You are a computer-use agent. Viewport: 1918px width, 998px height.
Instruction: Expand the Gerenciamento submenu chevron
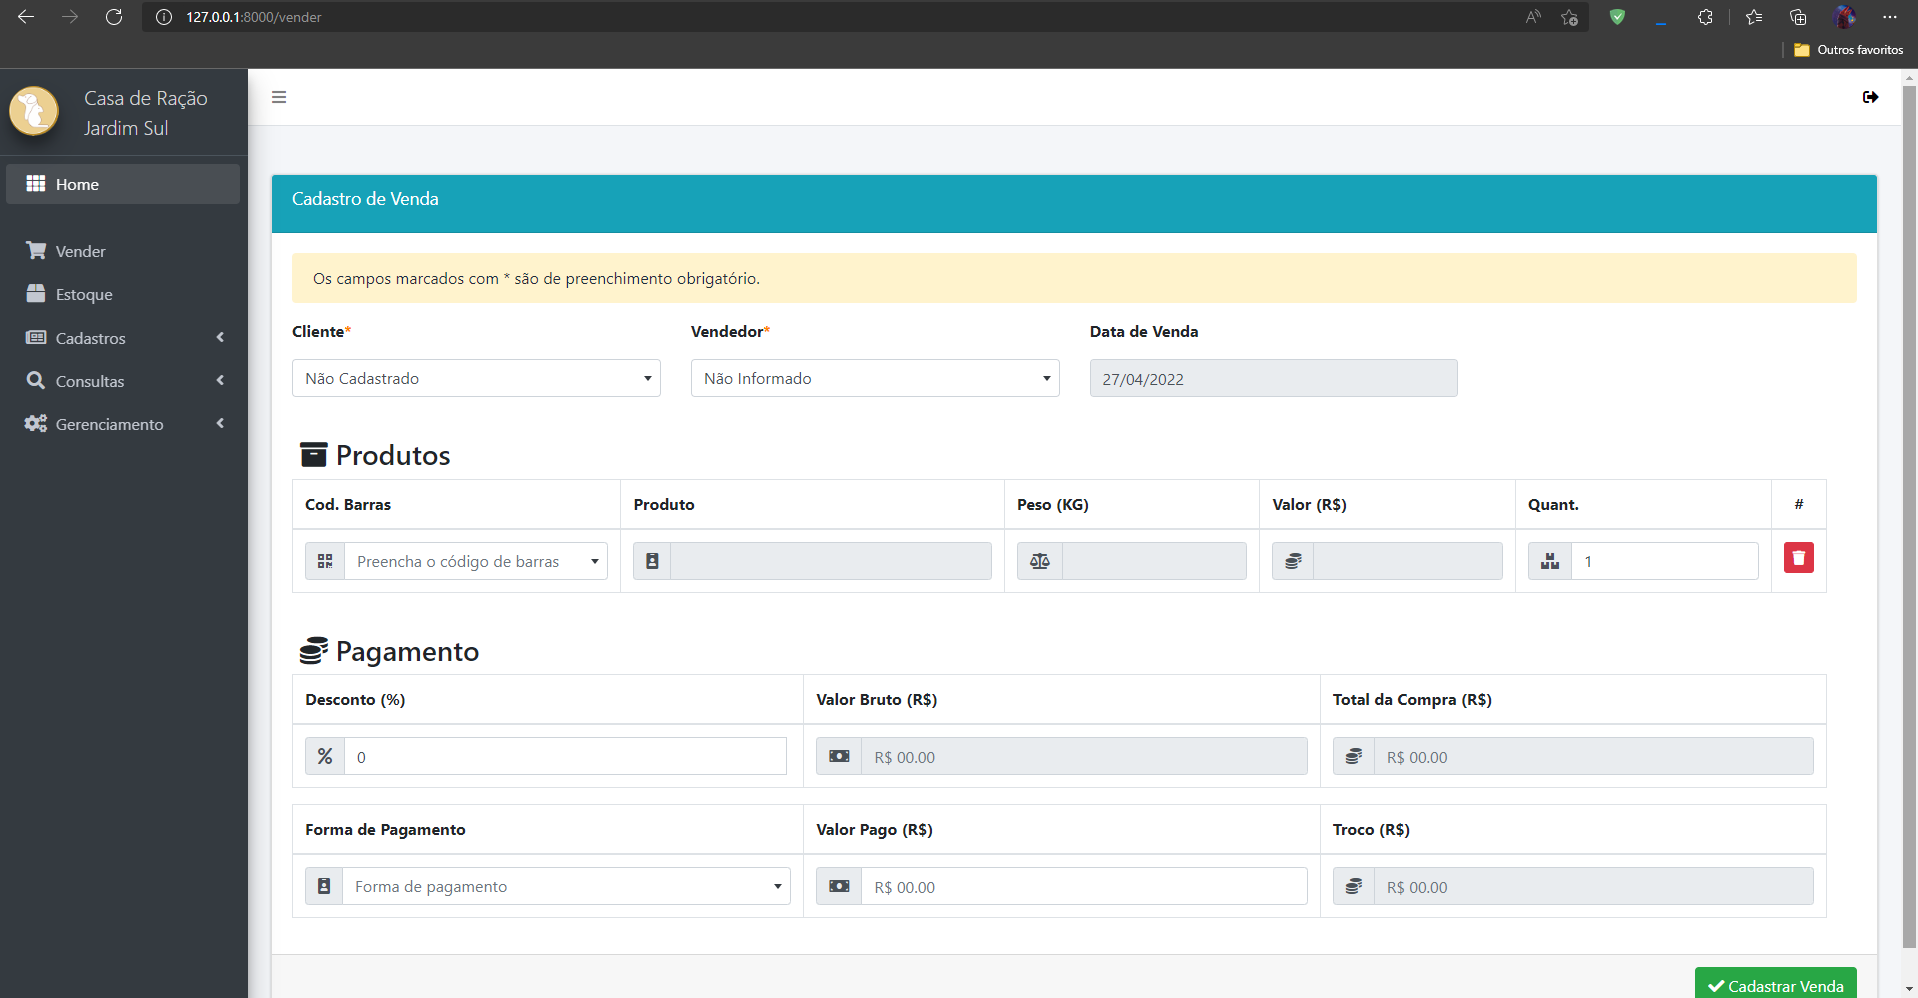coord(220,423)
